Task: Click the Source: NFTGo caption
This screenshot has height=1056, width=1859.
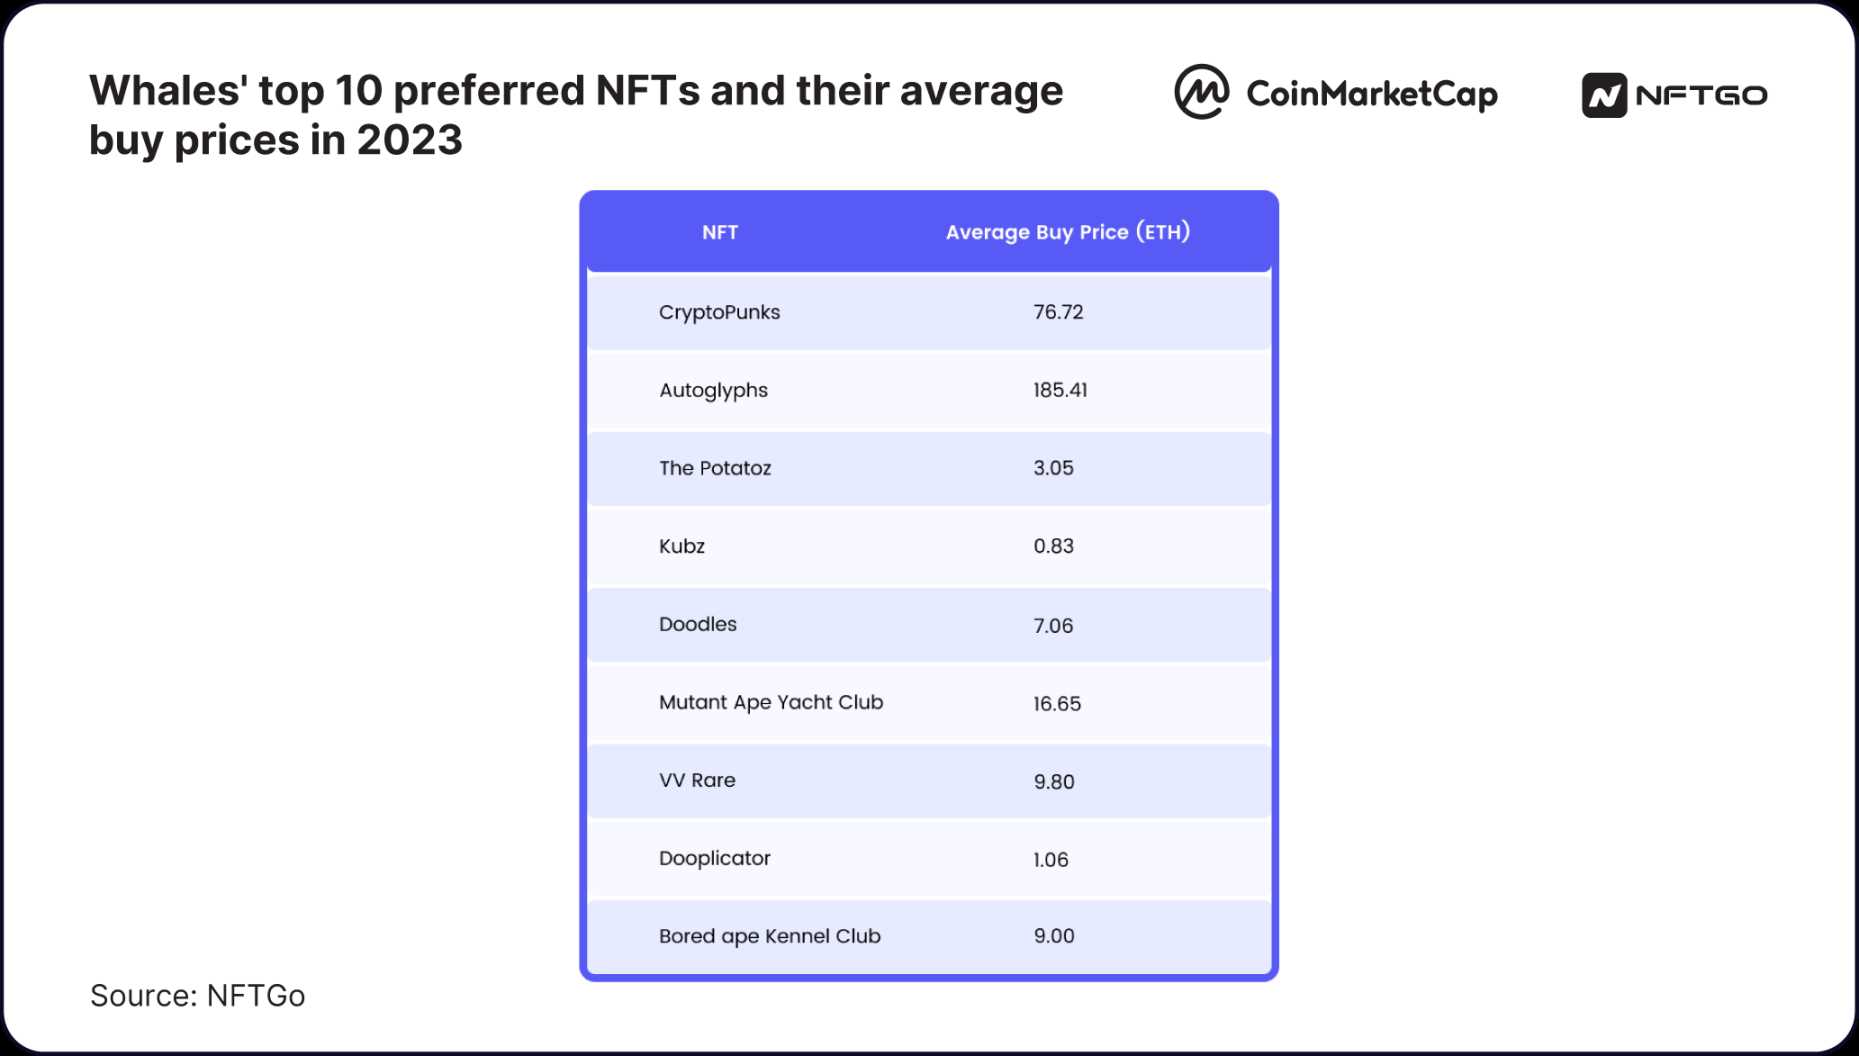Action: (197, 995)
